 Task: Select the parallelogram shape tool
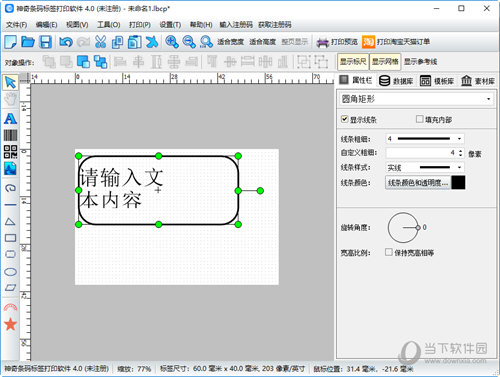click(10, 288)
